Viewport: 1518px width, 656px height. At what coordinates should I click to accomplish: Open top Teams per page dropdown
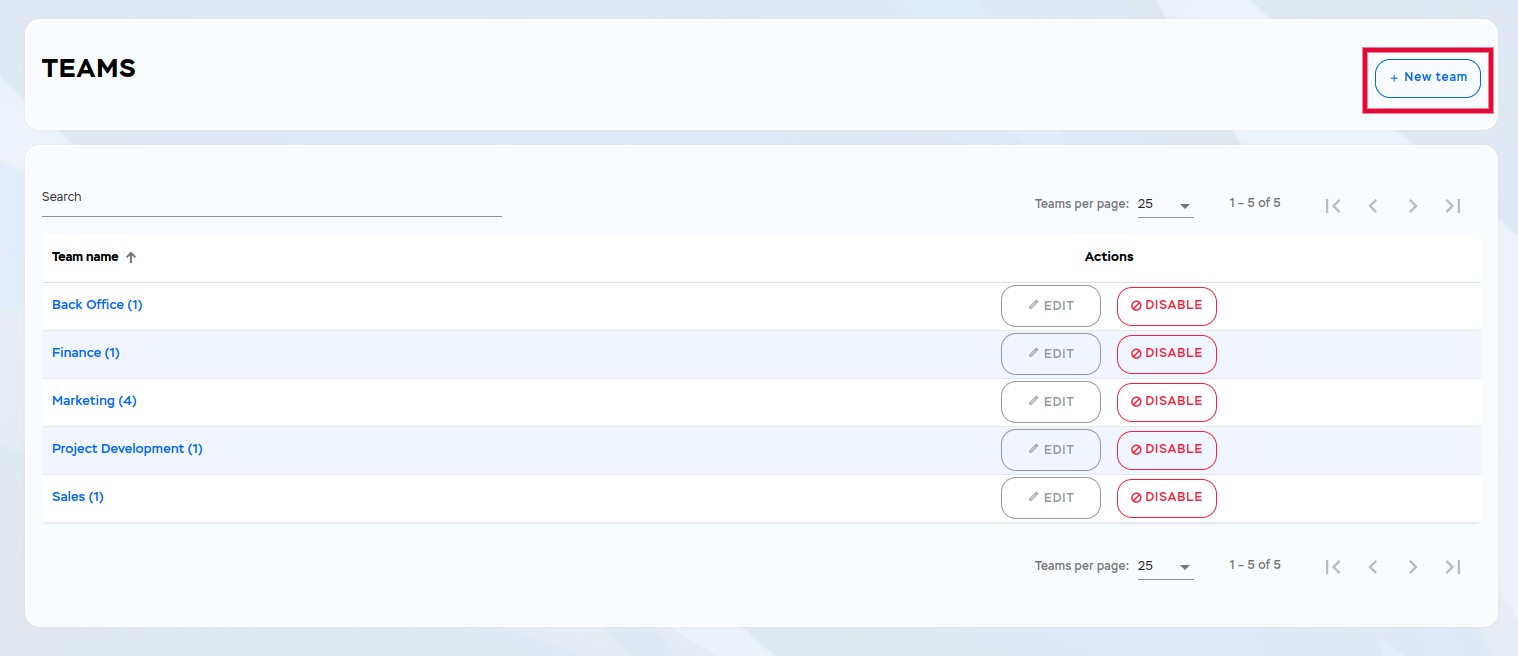(1165, 205)
